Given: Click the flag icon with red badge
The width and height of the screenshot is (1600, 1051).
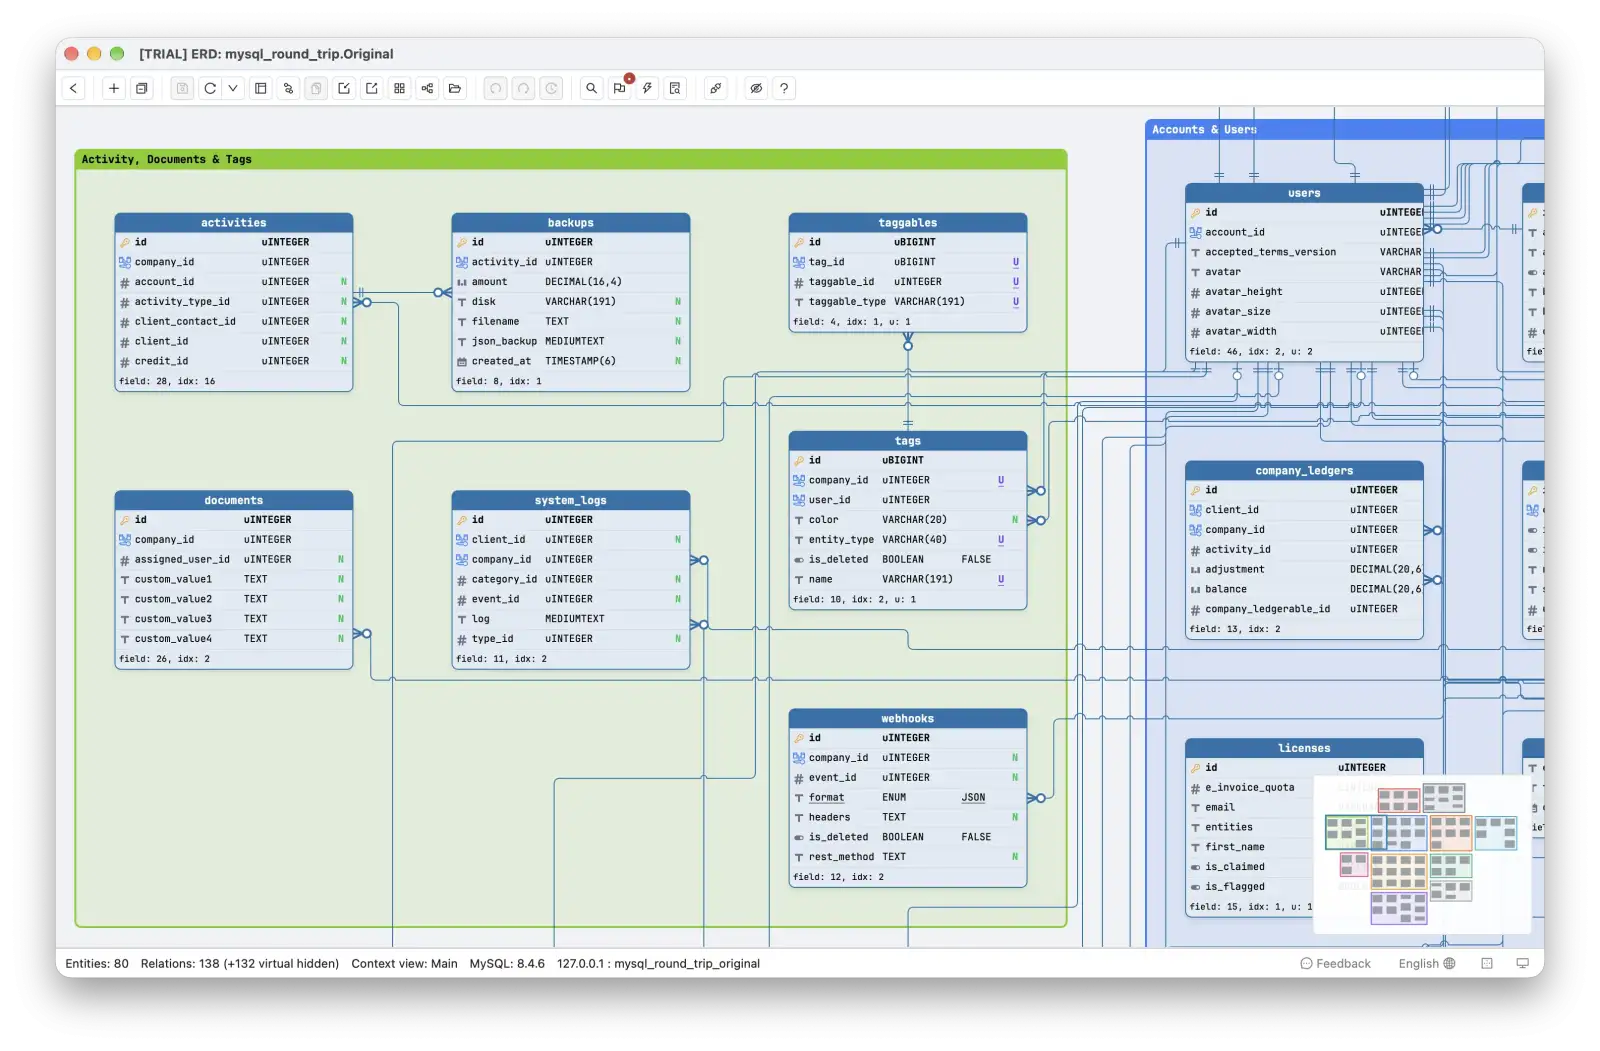Looking at the screenshot, I should (x=620, y=88).
